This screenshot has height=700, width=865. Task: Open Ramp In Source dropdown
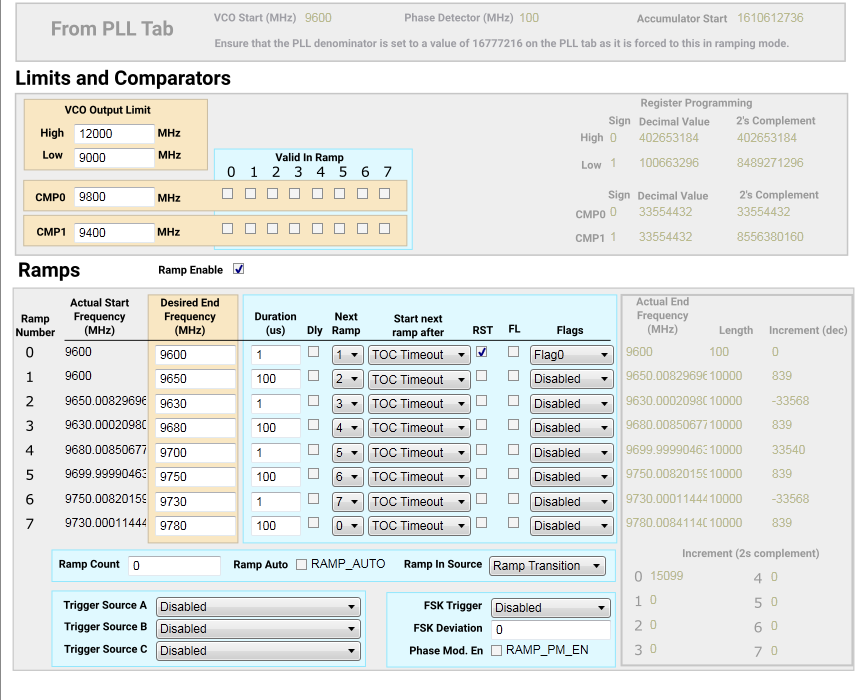coord(547,566)
